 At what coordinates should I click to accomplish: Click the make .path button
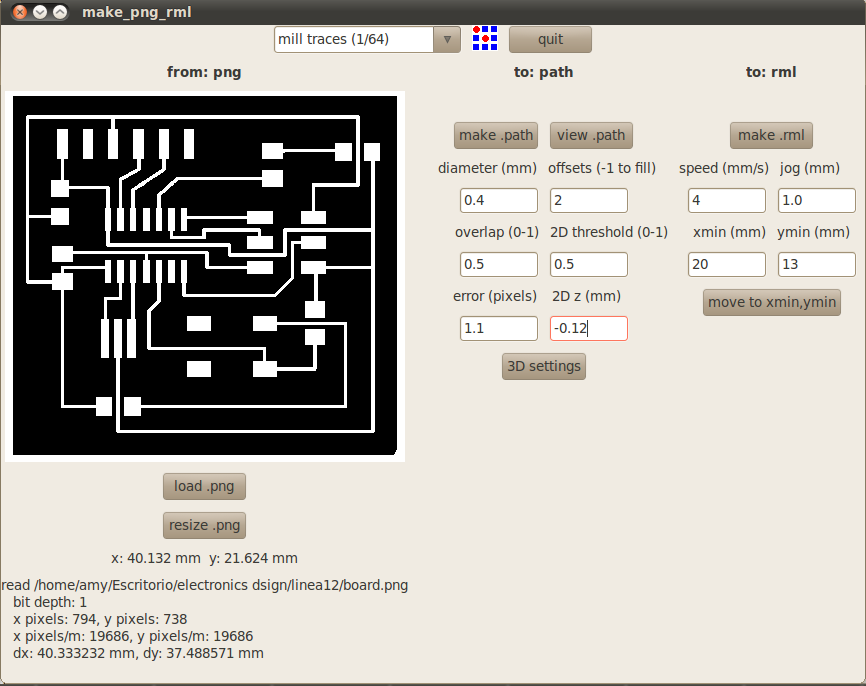[496, 135]
